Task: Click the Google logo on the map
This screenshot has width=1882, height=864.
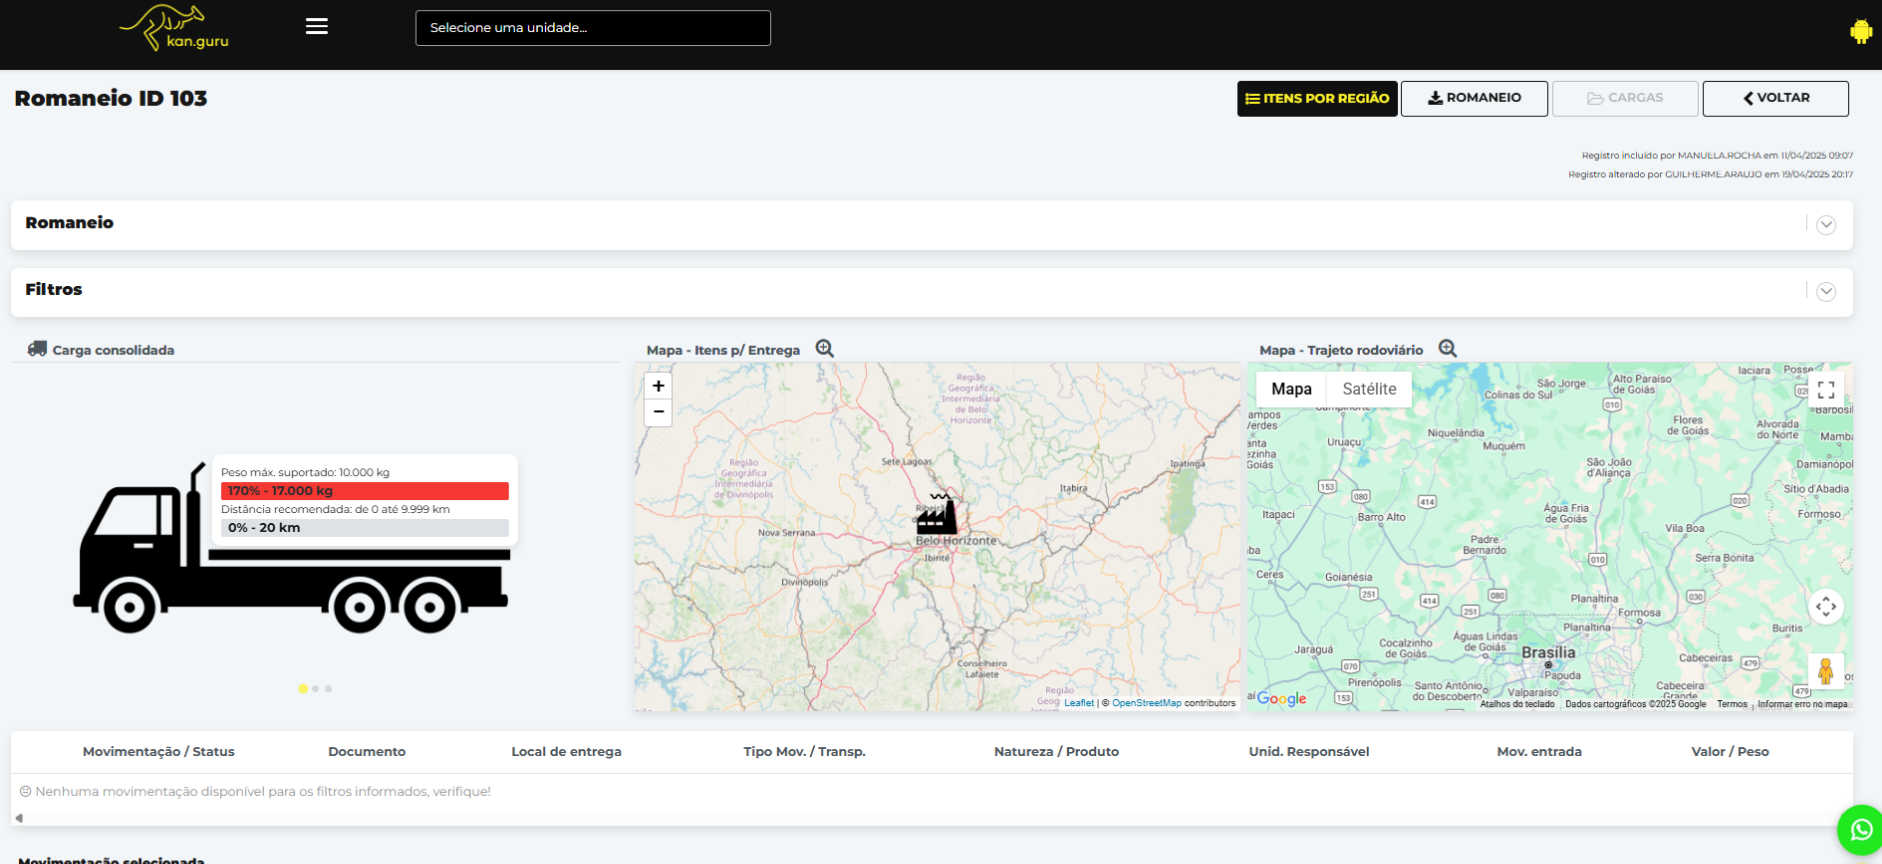Action: pos(1281,699)
